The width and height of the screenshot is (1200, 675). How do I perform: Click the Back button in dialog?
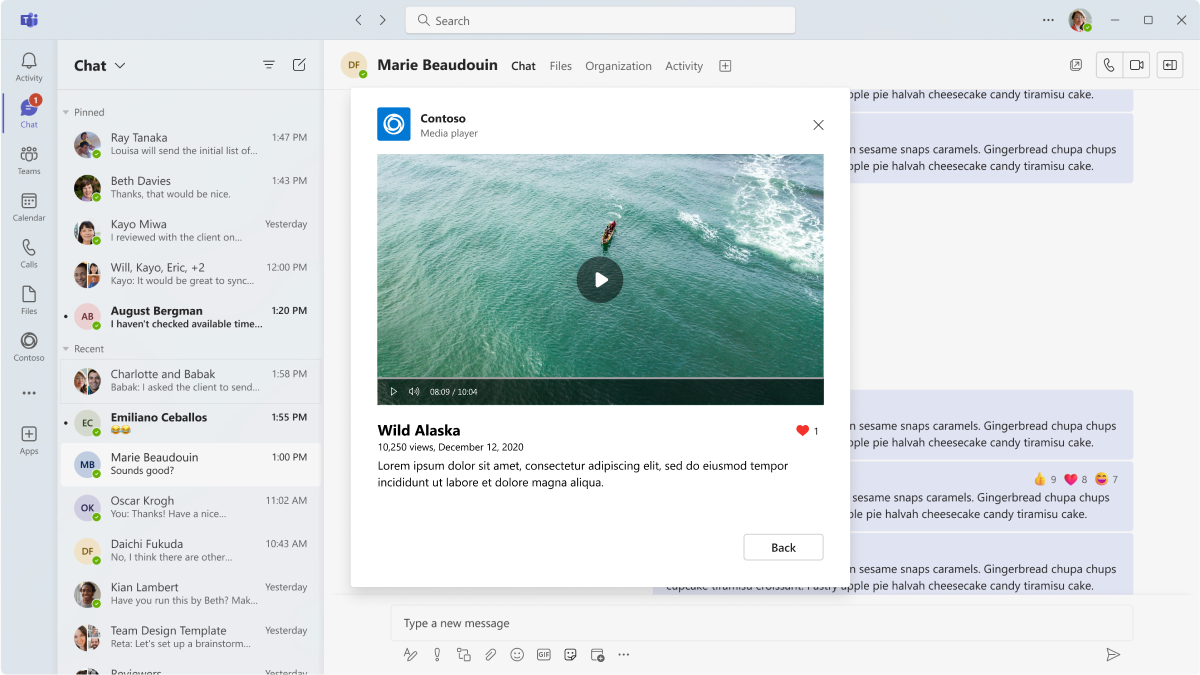coord(783,547)
